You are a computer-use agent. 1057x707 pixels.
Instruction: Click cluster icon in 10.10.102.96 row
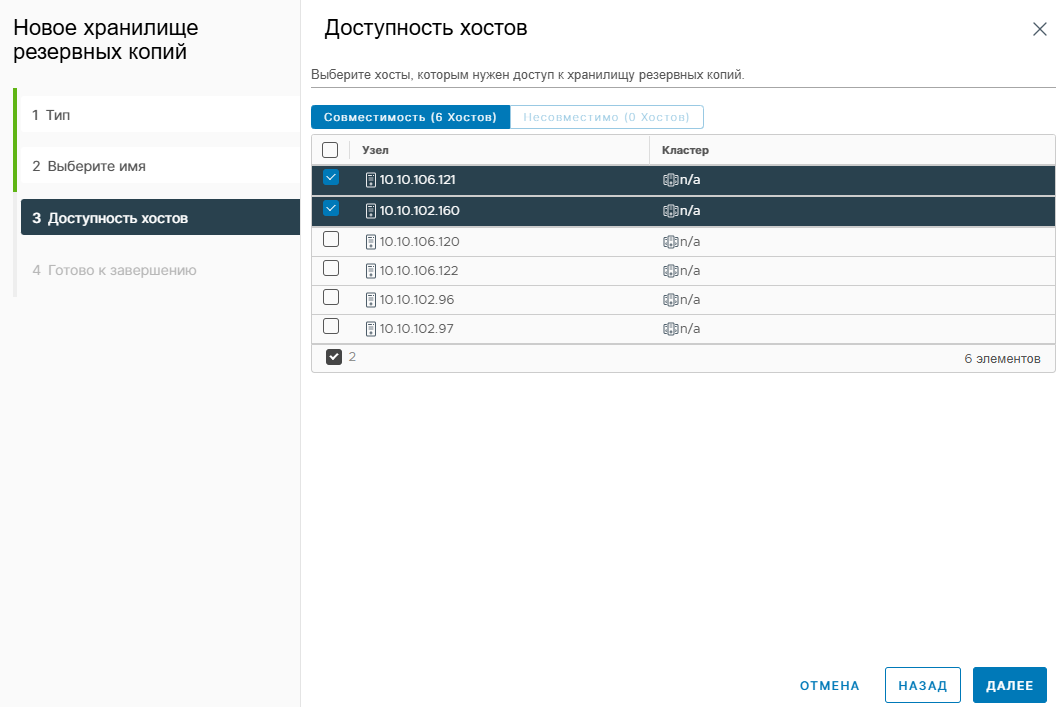pyautogui.click(x=670, y=300)
